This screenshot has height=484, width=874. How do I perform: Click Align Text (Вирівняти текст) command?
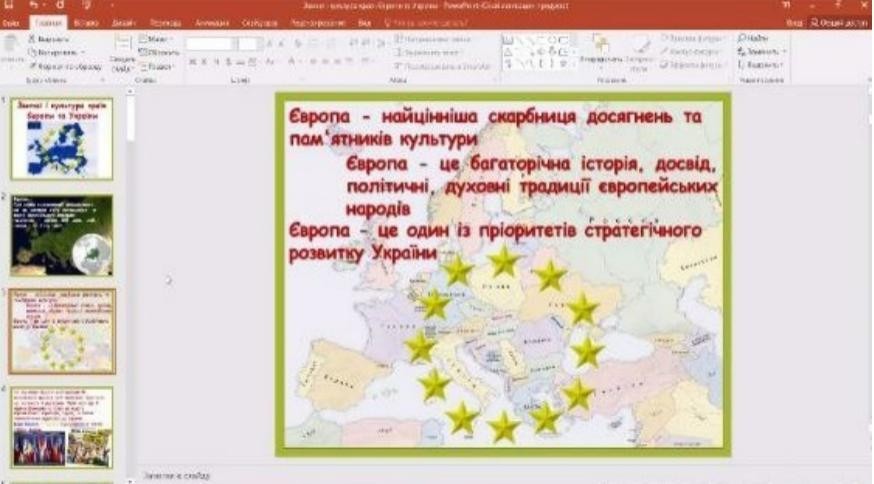(x=429, y=52)
